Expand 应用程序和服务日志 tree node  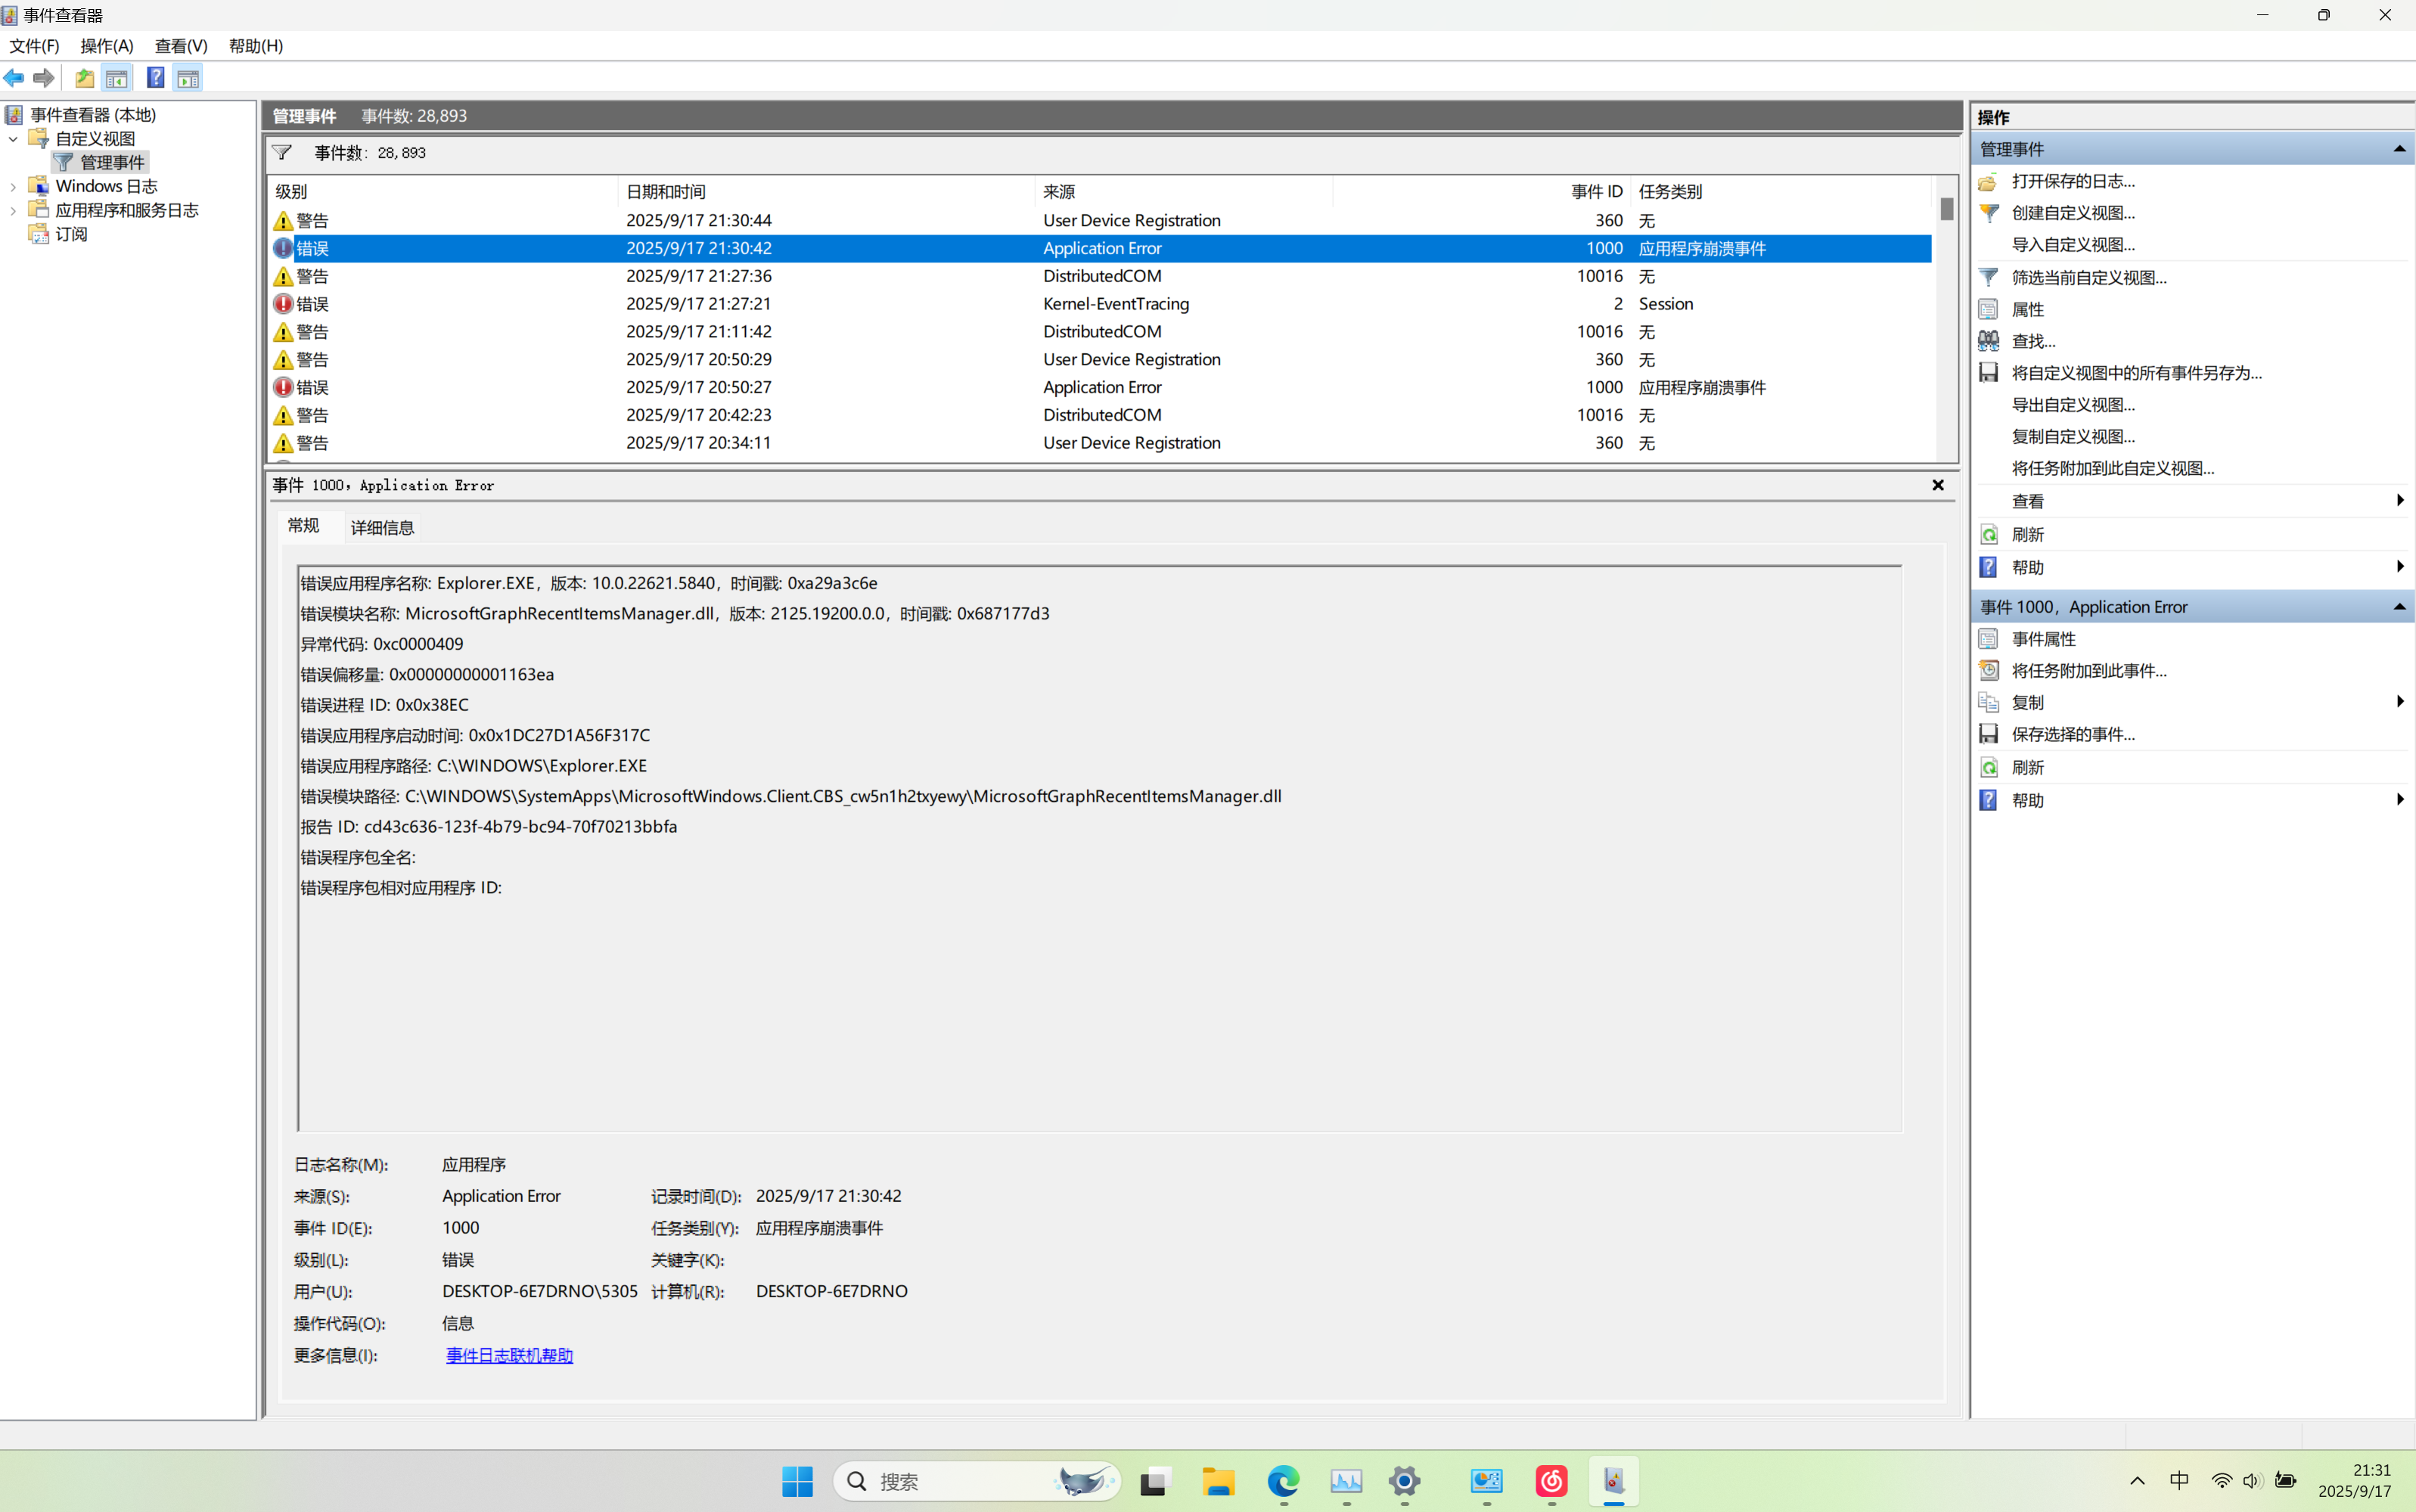[x=13, y=211]
